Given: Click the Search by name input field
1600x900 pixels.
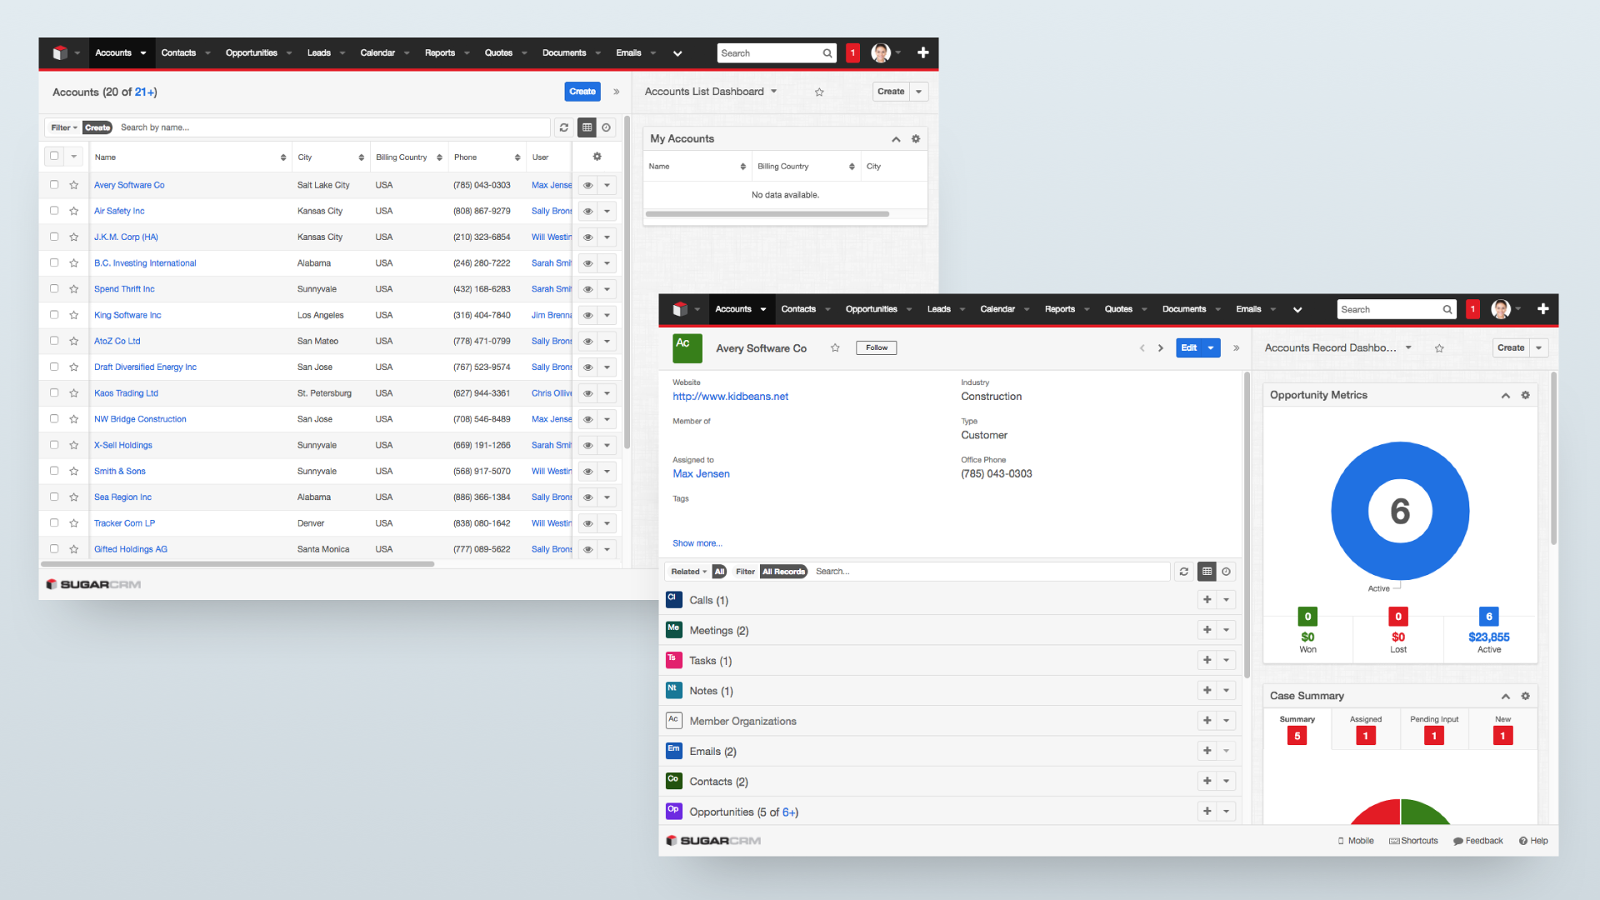Looking at the screenshot, I should [330, 128].
